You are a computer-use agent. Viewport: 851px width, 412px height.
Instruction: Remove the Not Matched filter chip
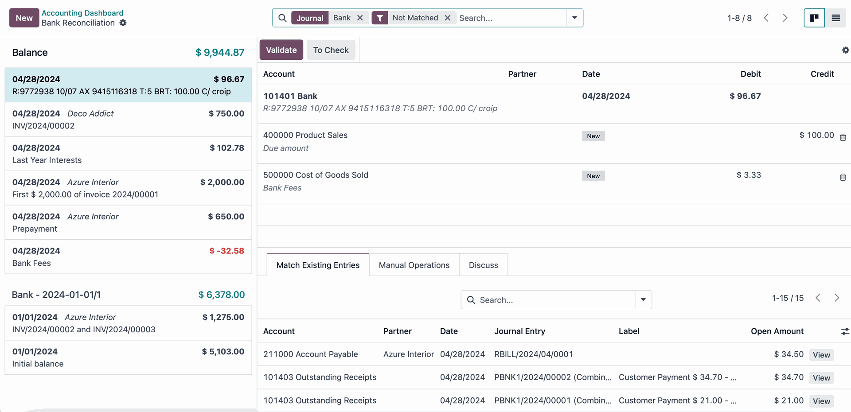point(447,18)
